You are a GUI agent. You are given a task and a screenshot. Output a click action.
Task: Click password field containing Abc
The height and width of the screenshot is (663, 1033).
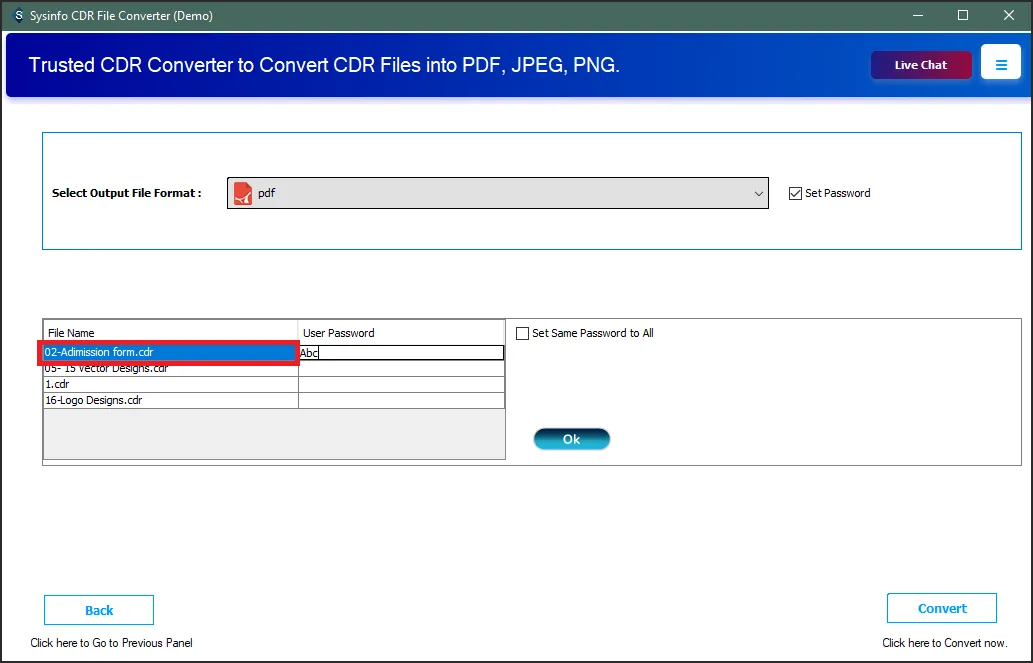[401, 353]
